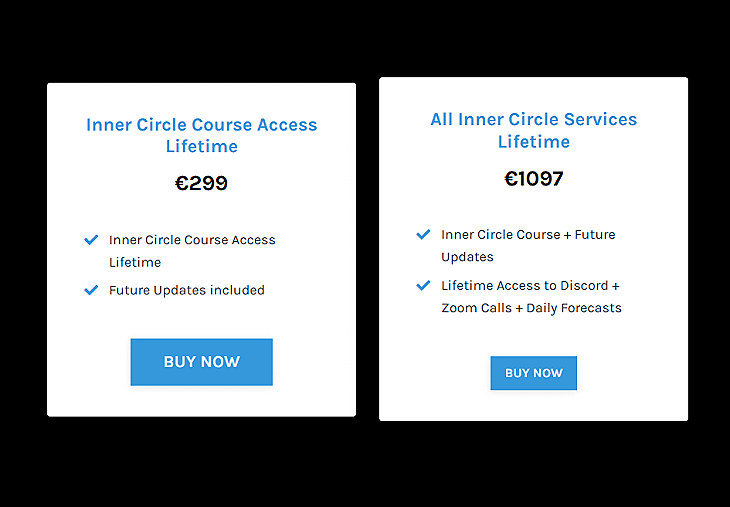Viewport: 730px width, 507px height.
Task: Select 'Lifetime Access to Discord +' feature text
Action: pos(530,286)
